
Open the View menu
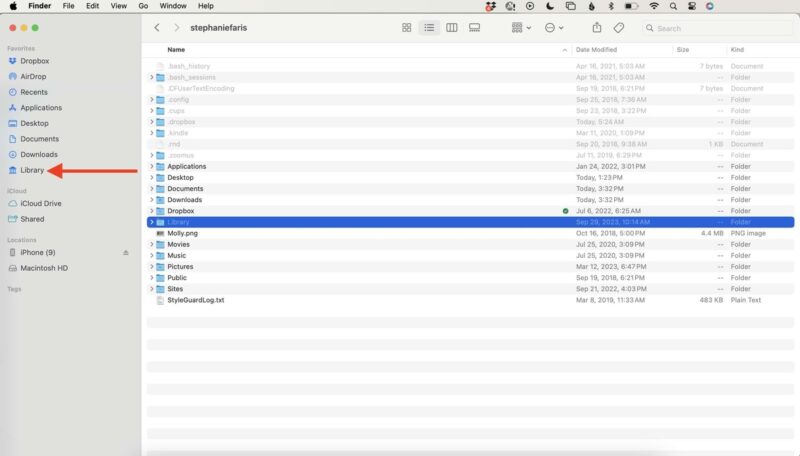[119, 6]
